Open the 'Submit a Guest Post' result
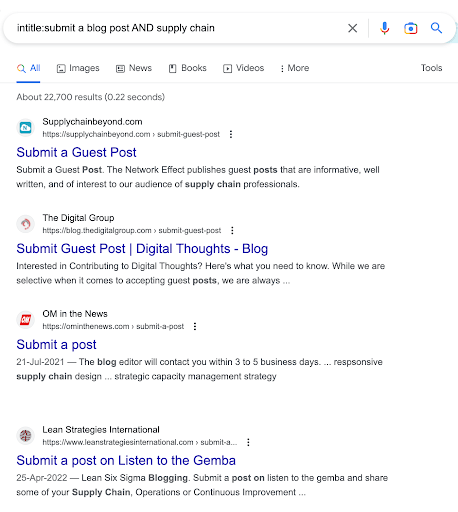Image resolution: width=458 pixels, height=512 pixels. pyautogui.click(x=76, y=152)
